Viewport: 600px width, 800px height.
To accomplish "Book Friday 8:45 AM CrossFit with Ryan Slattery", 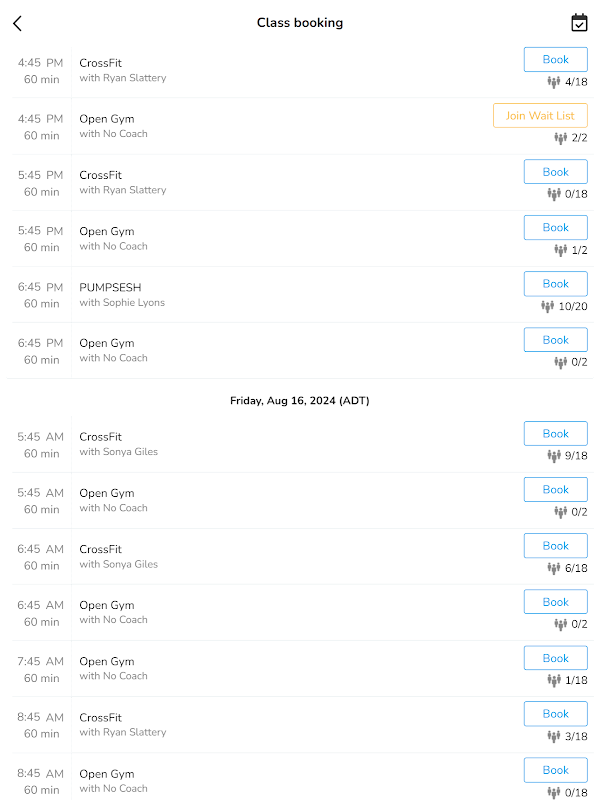I will (556, 714).
